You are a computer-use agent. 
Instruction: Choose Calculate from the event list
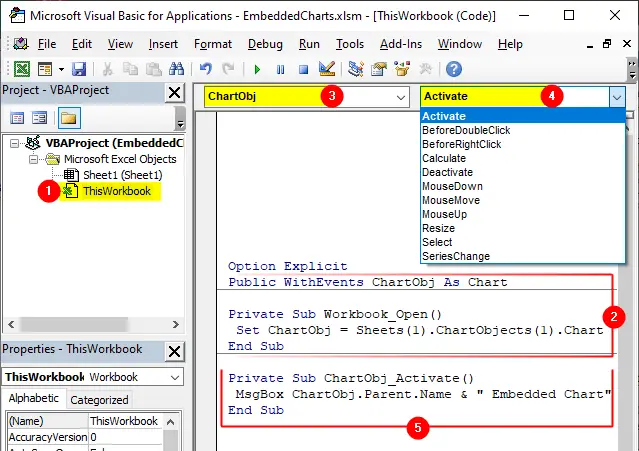tap(522, 158)
